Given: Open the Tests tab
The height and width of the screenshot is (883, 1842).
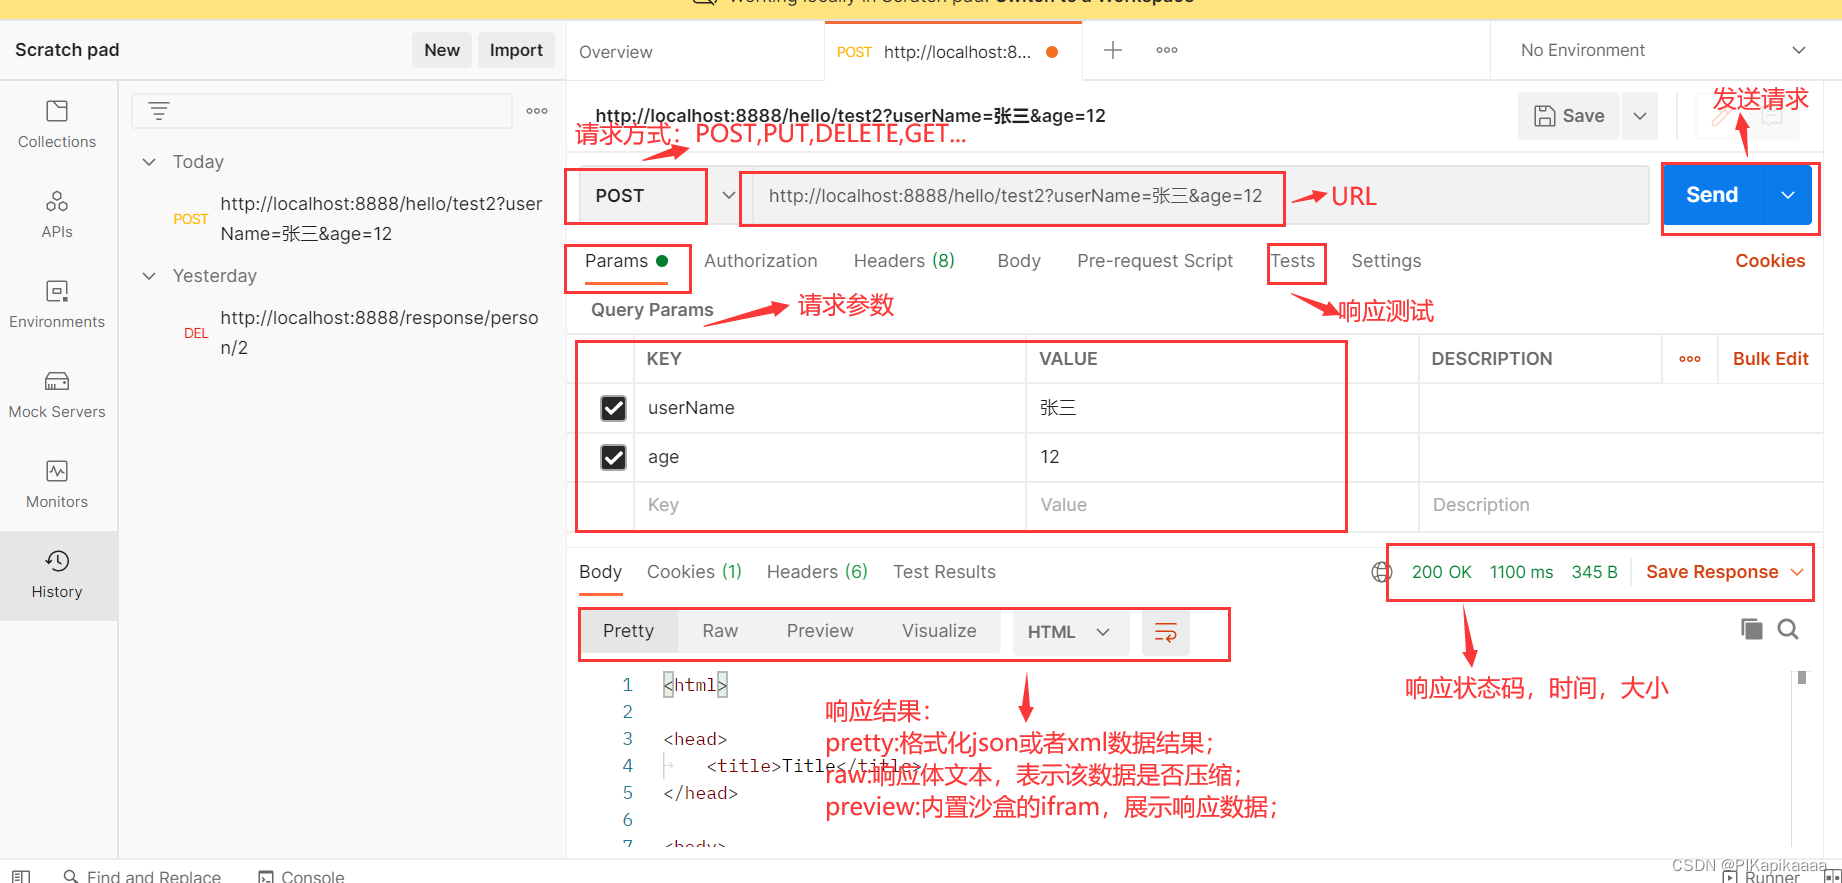Looking at the screenshot, I should (x=1293, y=261).
